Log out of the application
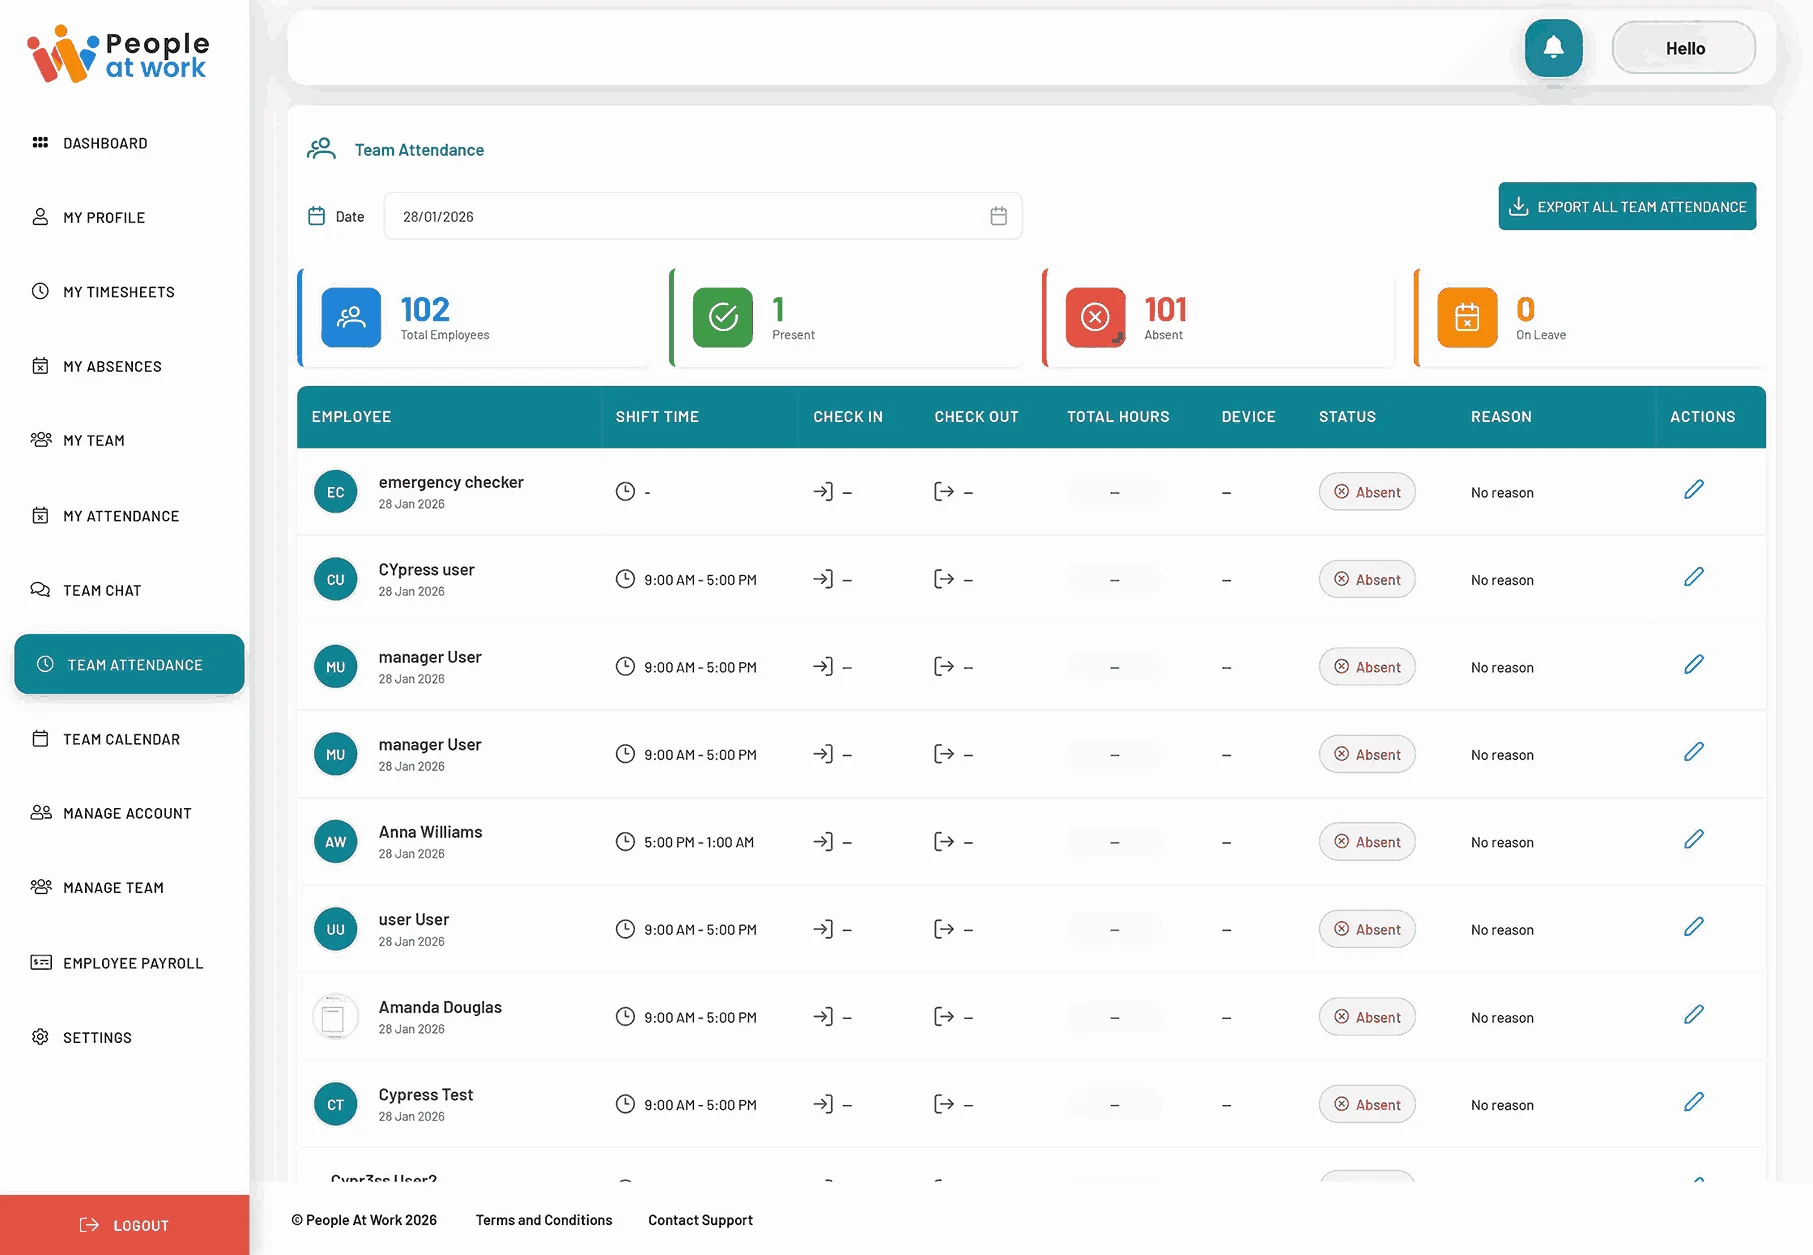Viewport: 1813px width, 1255px height. [125, 1225]
